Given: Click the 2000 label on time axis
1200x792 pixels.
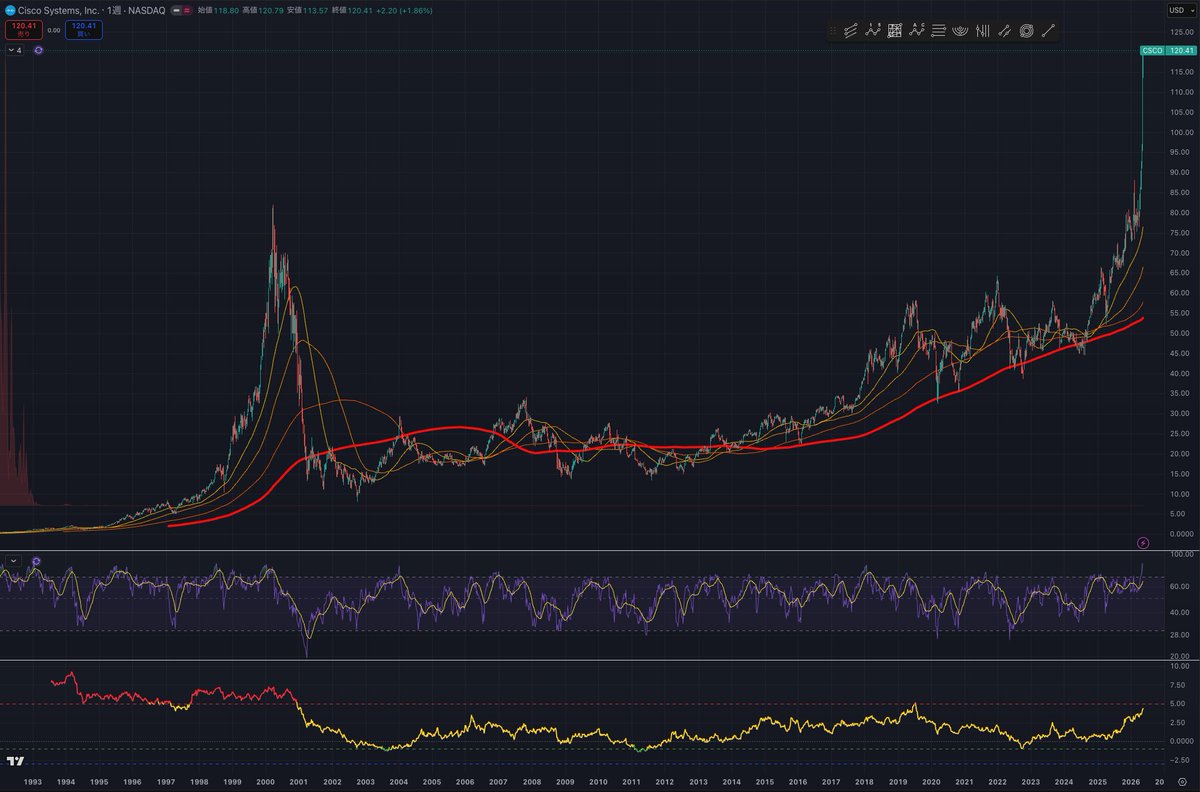Looking at the screenshot, I should click(265, 782).
